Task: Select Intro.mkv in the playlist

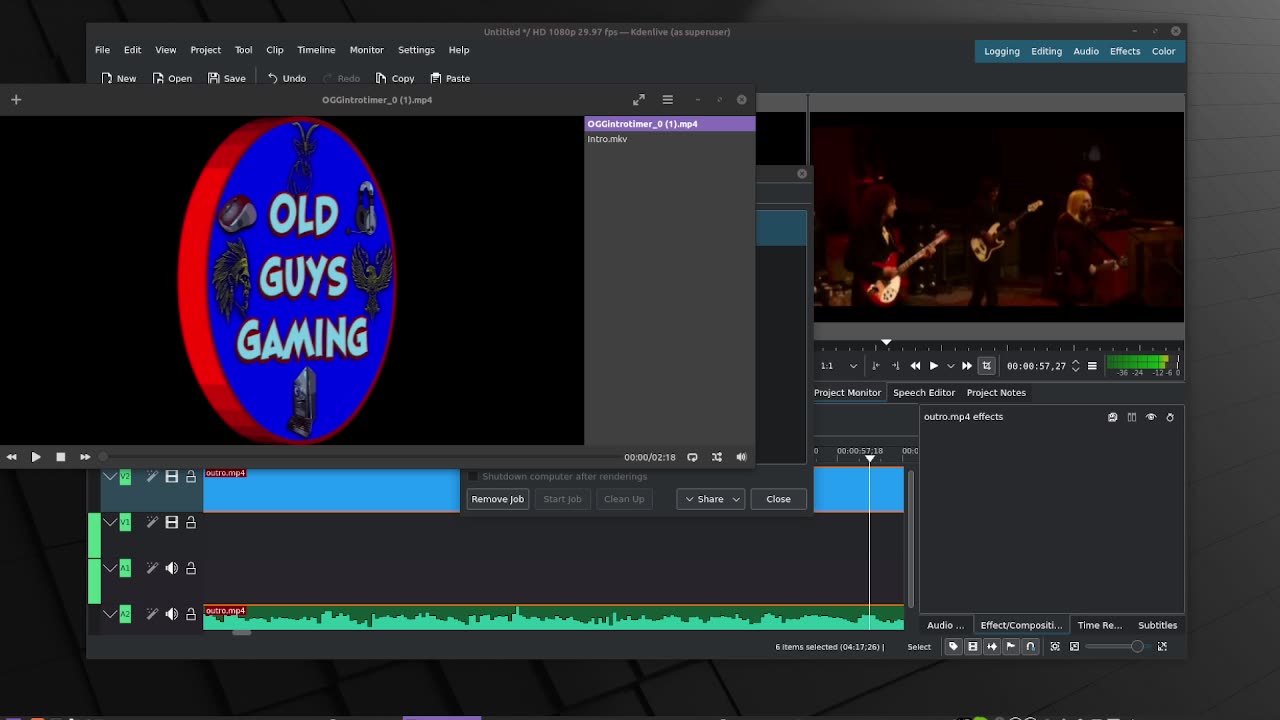Action: (x=669, y=139)
